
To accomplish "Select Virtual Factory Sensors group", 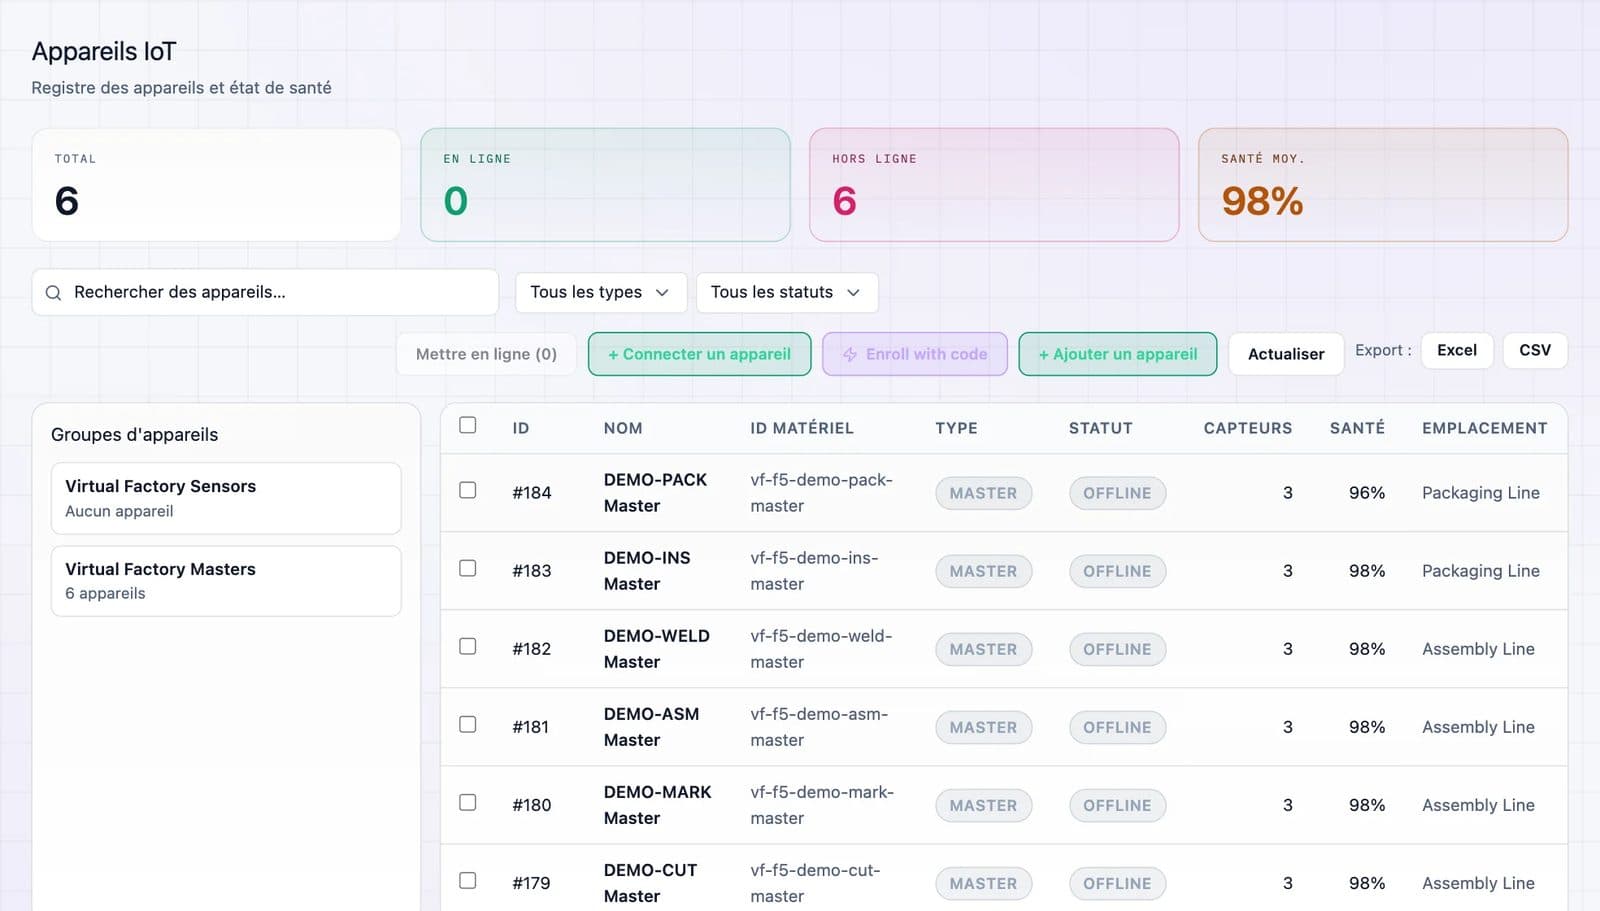I will (226, 498).
